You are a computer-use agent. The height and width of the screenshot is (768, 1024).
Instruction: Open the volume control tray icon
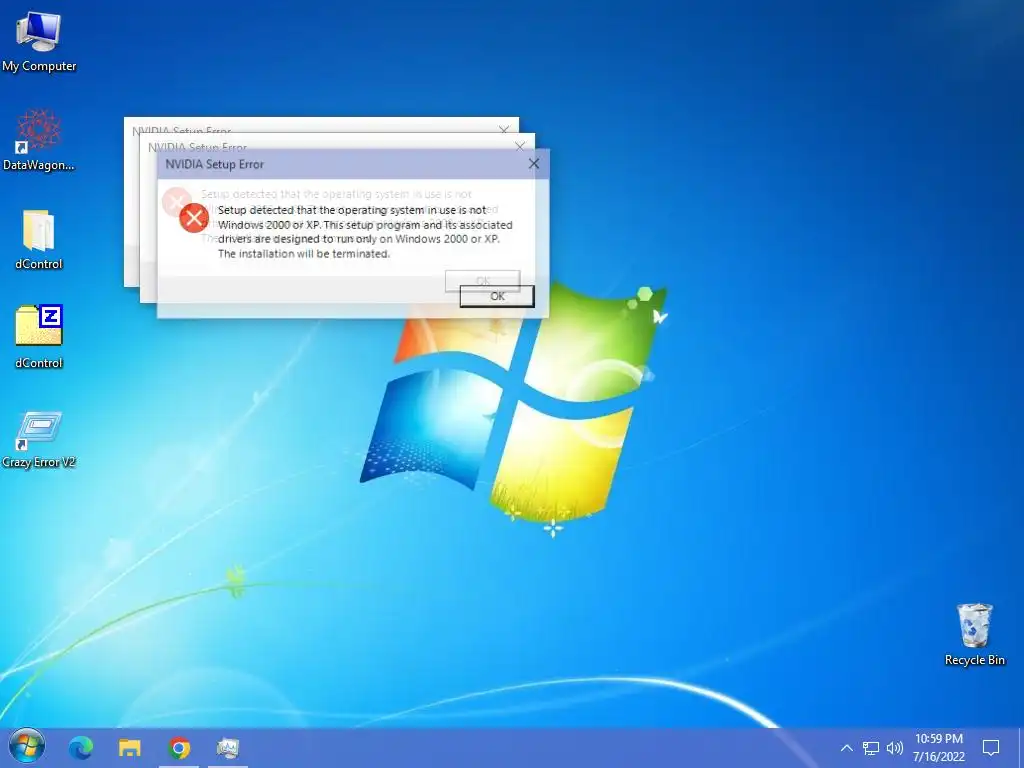click(895, 748)
